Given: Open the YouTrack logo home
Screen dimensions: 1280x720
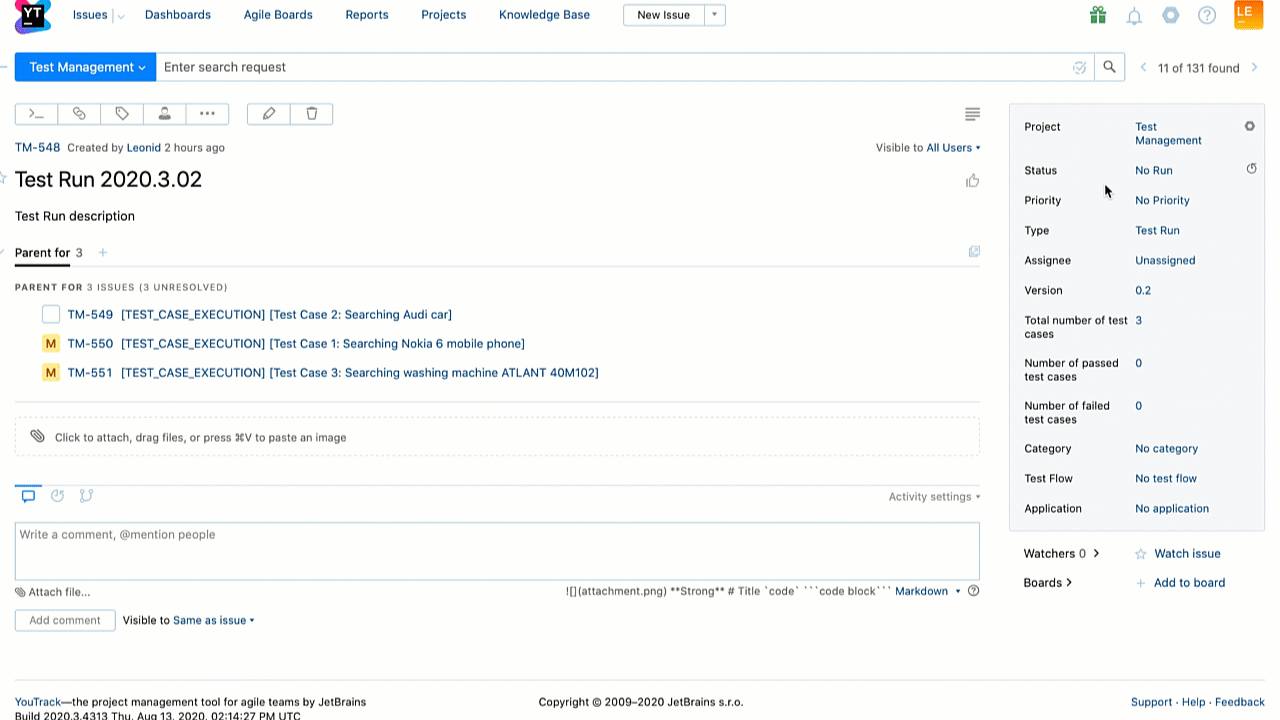Looking at the screenshot, I should (34, 16).
